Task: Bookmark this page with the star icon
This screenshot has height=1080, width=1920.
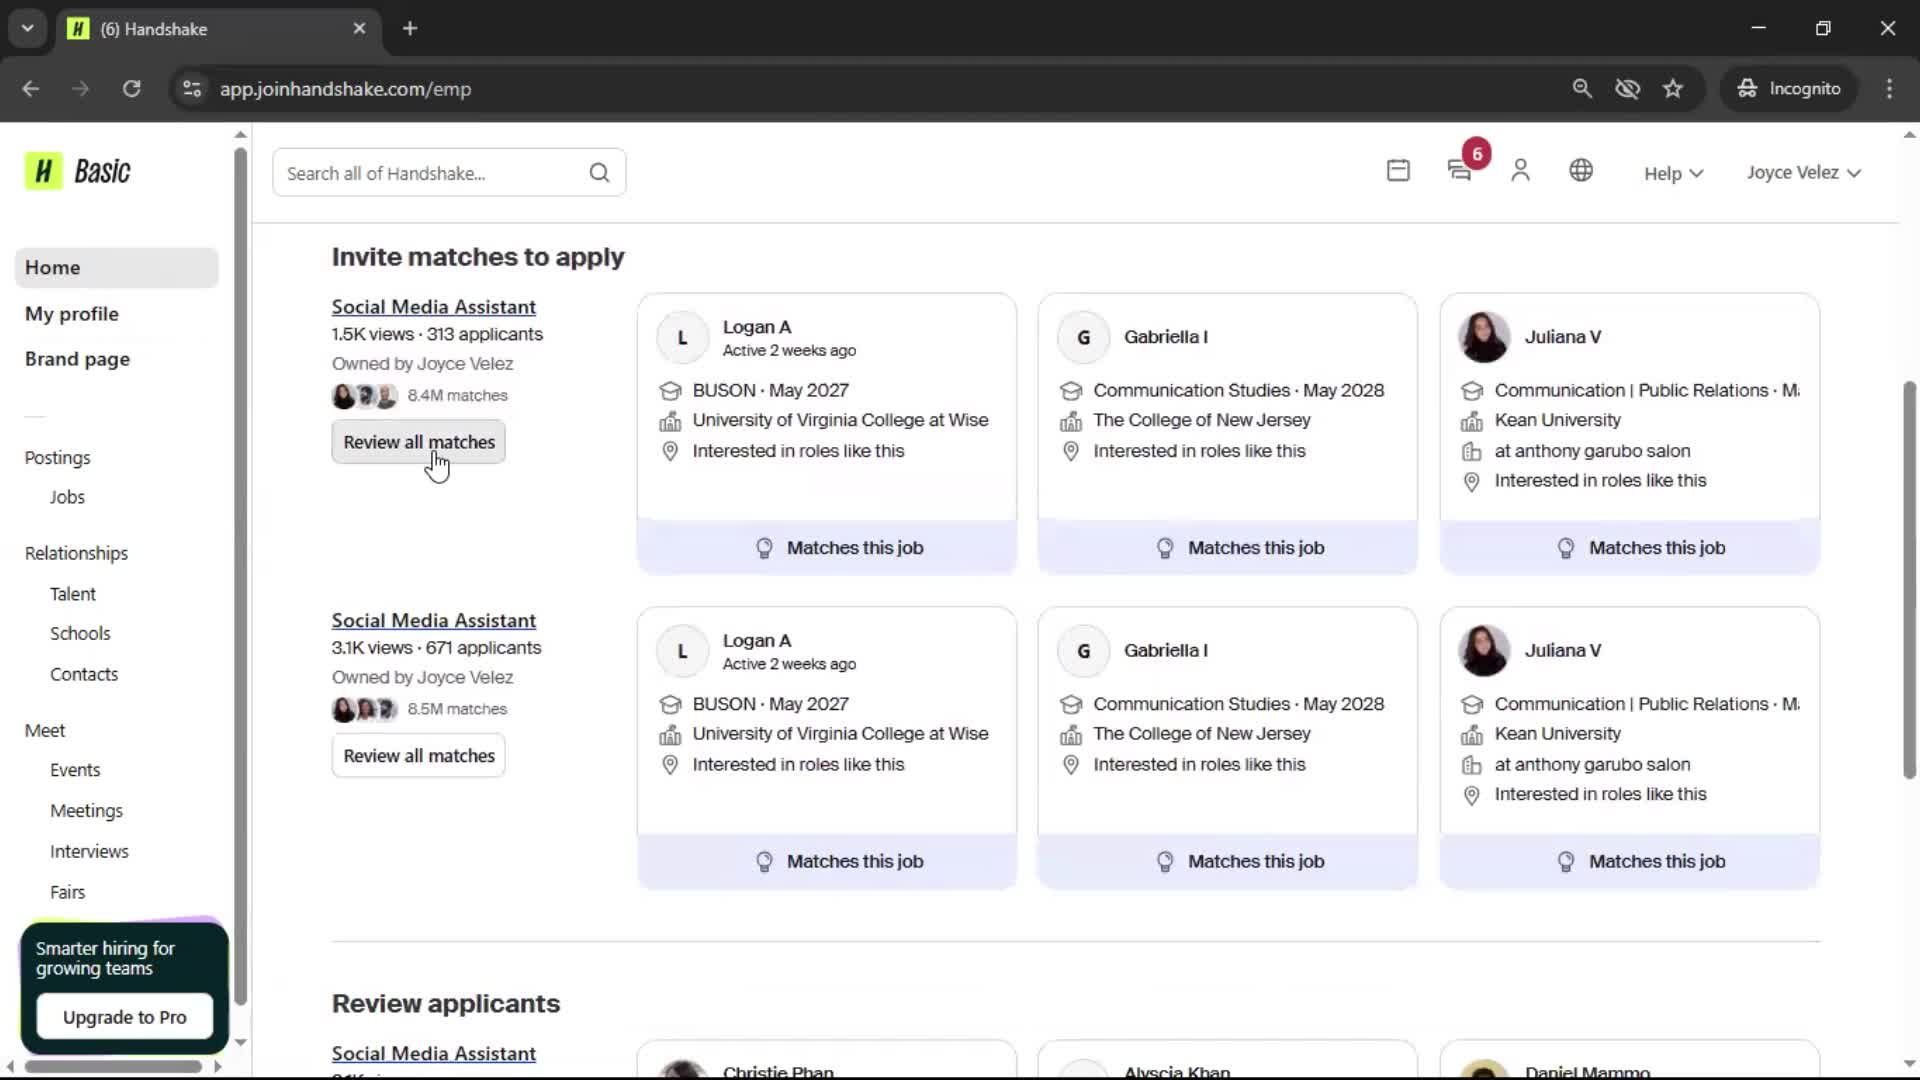Action: point(1673,88)
